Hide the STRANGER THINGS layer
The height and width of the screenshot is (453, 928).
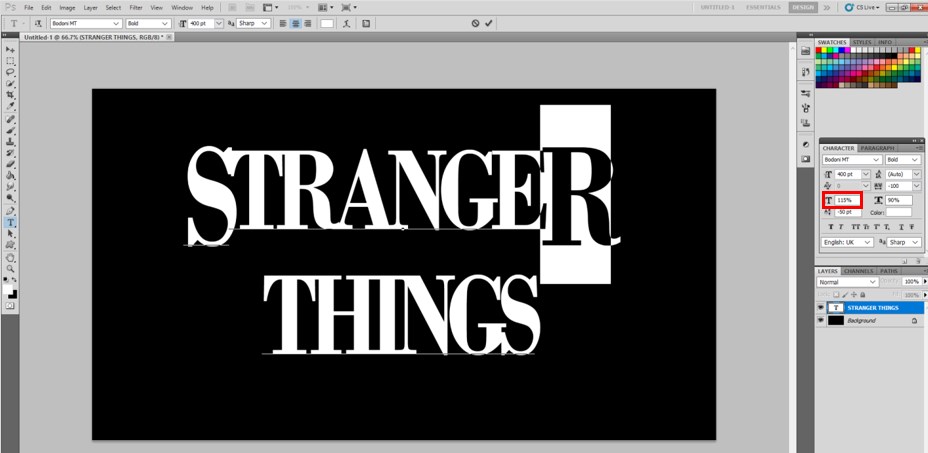(820, 308)
